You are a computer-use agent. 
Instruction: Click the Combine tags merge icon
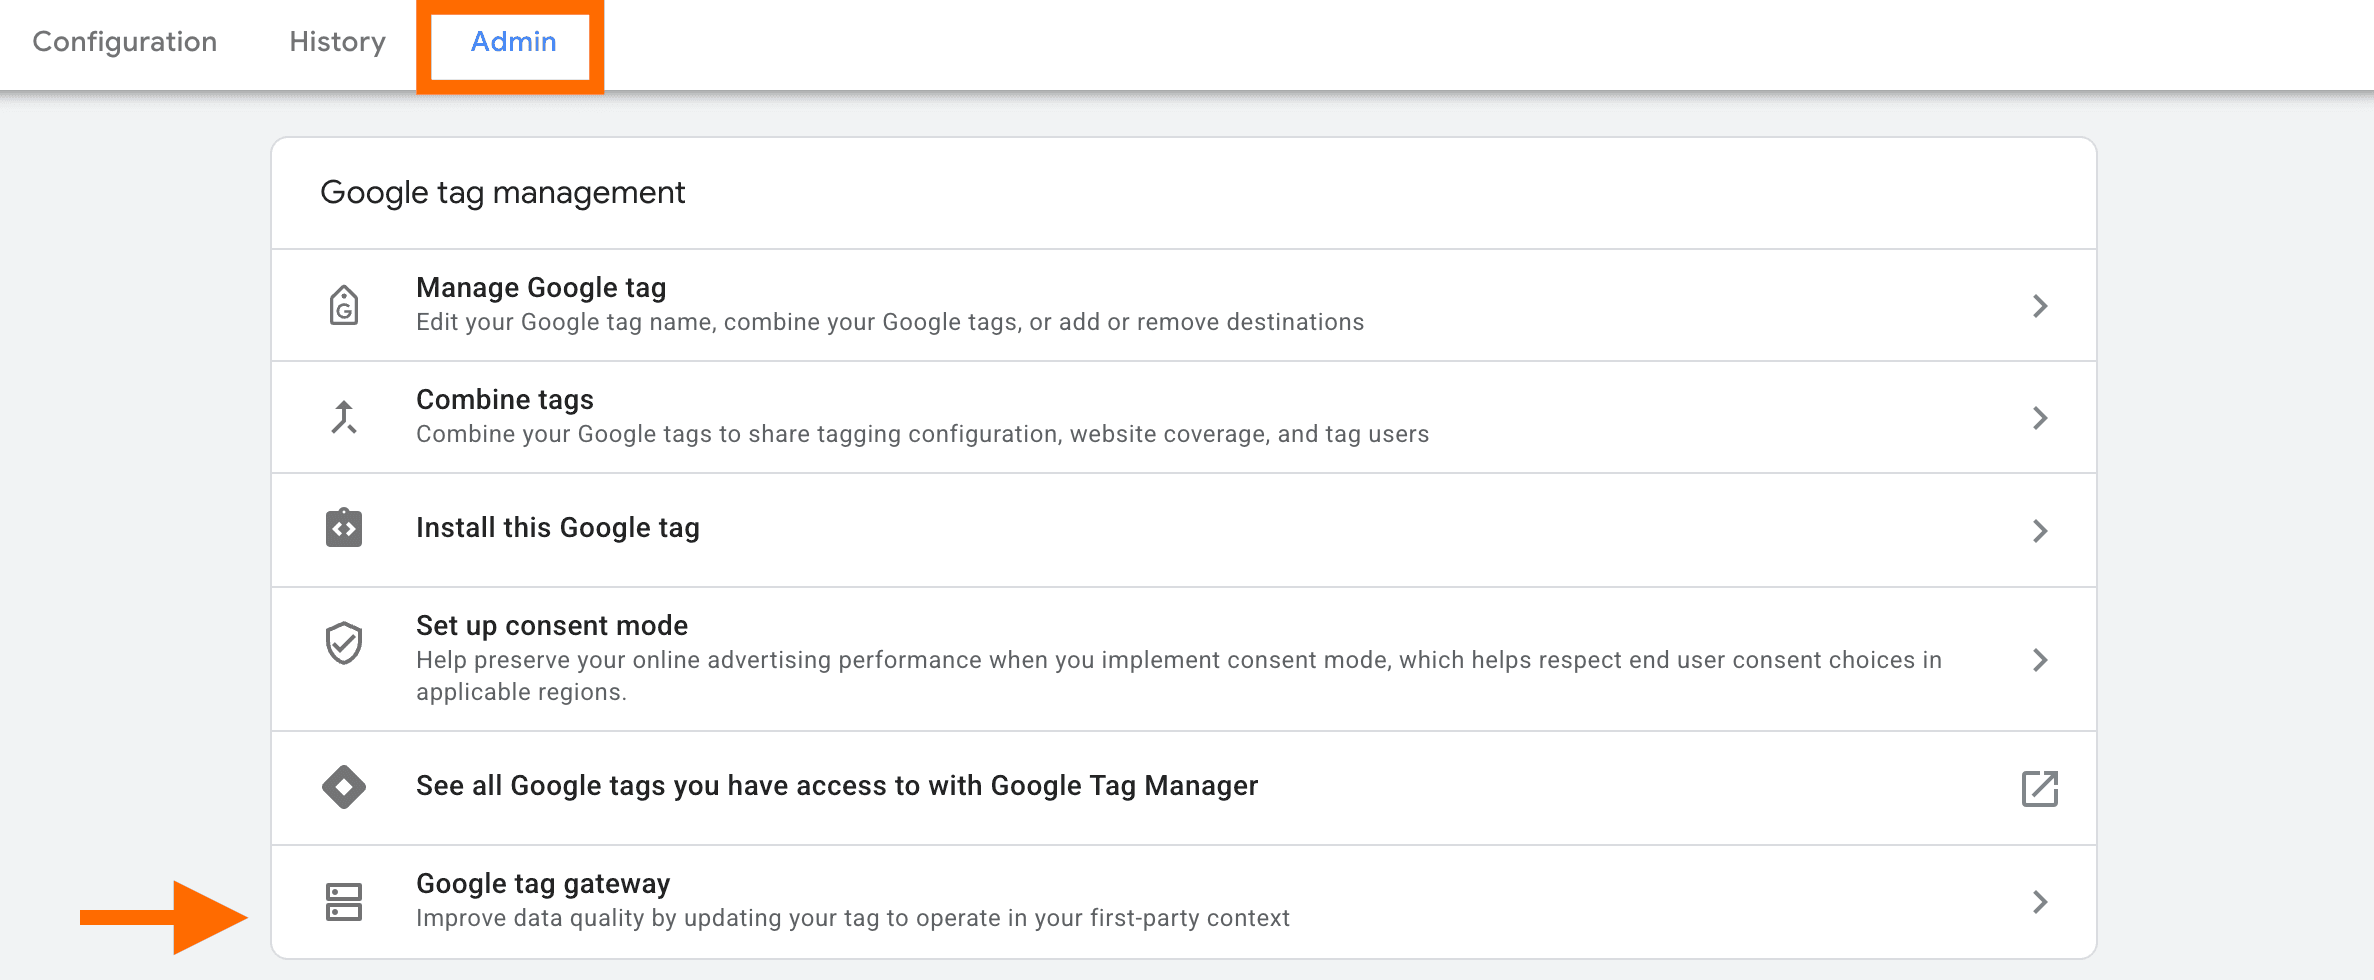click(344, 417)
